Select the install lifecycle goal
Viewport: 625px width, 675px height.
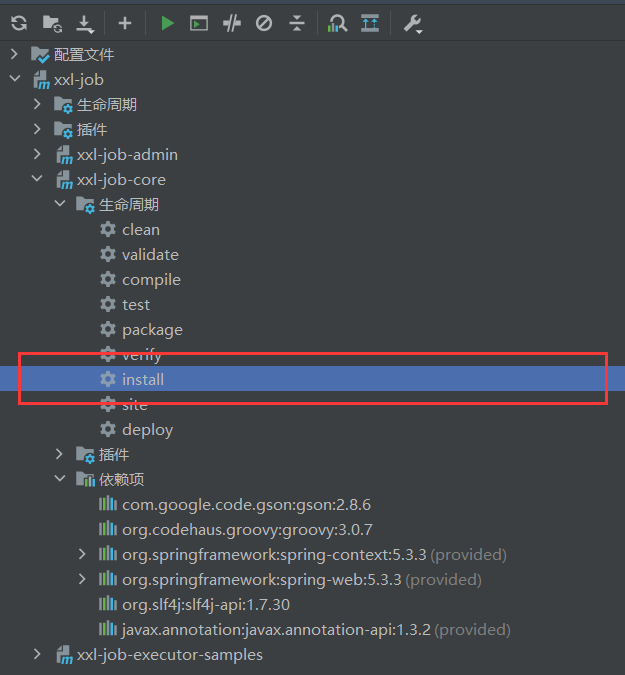tap(143, 380)
